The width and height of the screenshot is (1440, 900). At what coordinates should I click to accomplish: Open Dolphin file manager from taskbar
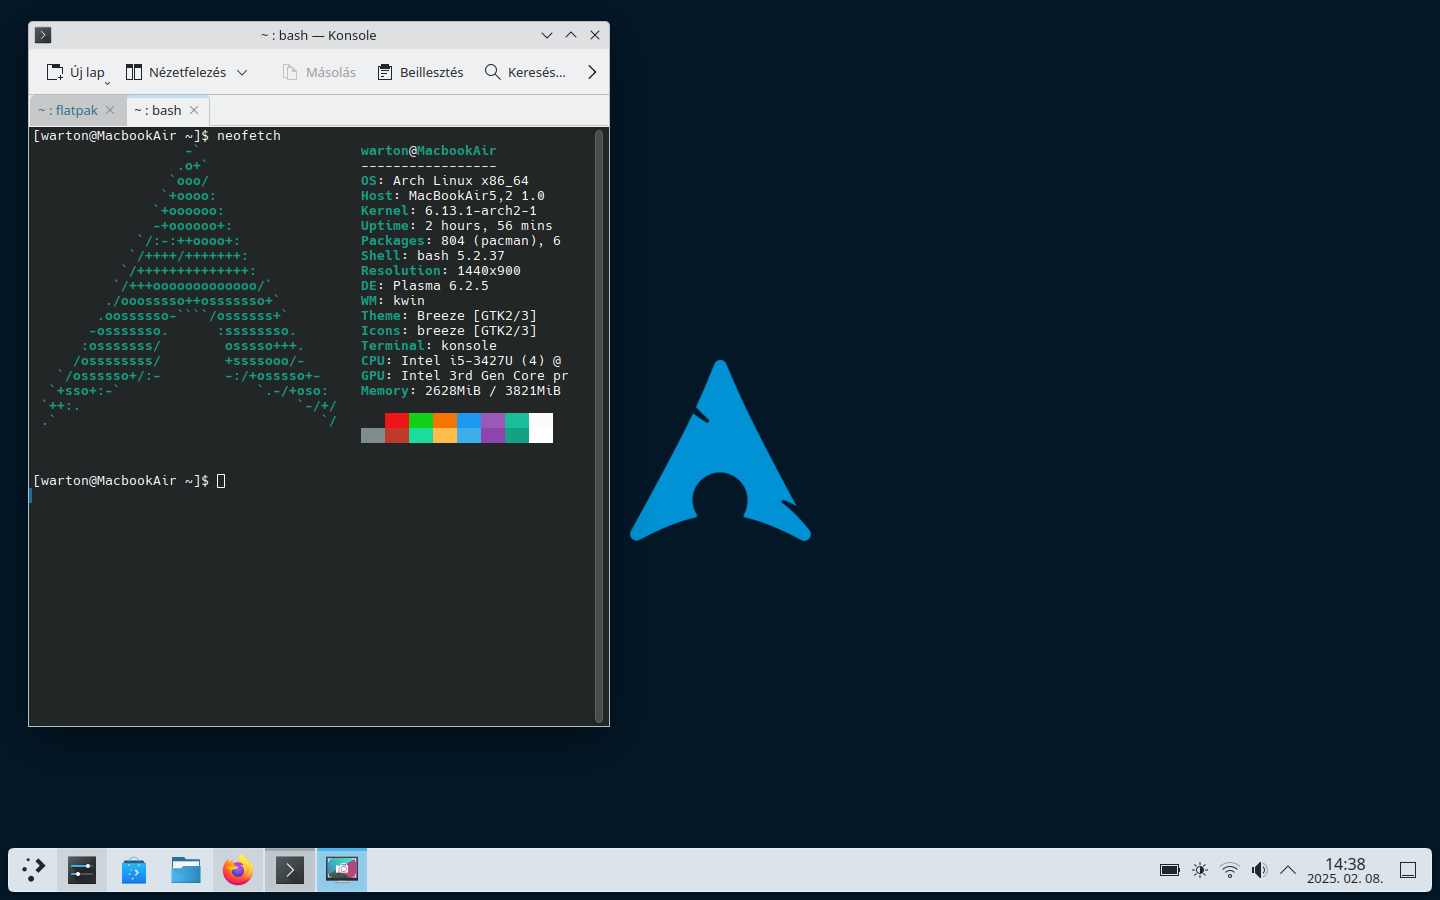click(x=186, y=870)
